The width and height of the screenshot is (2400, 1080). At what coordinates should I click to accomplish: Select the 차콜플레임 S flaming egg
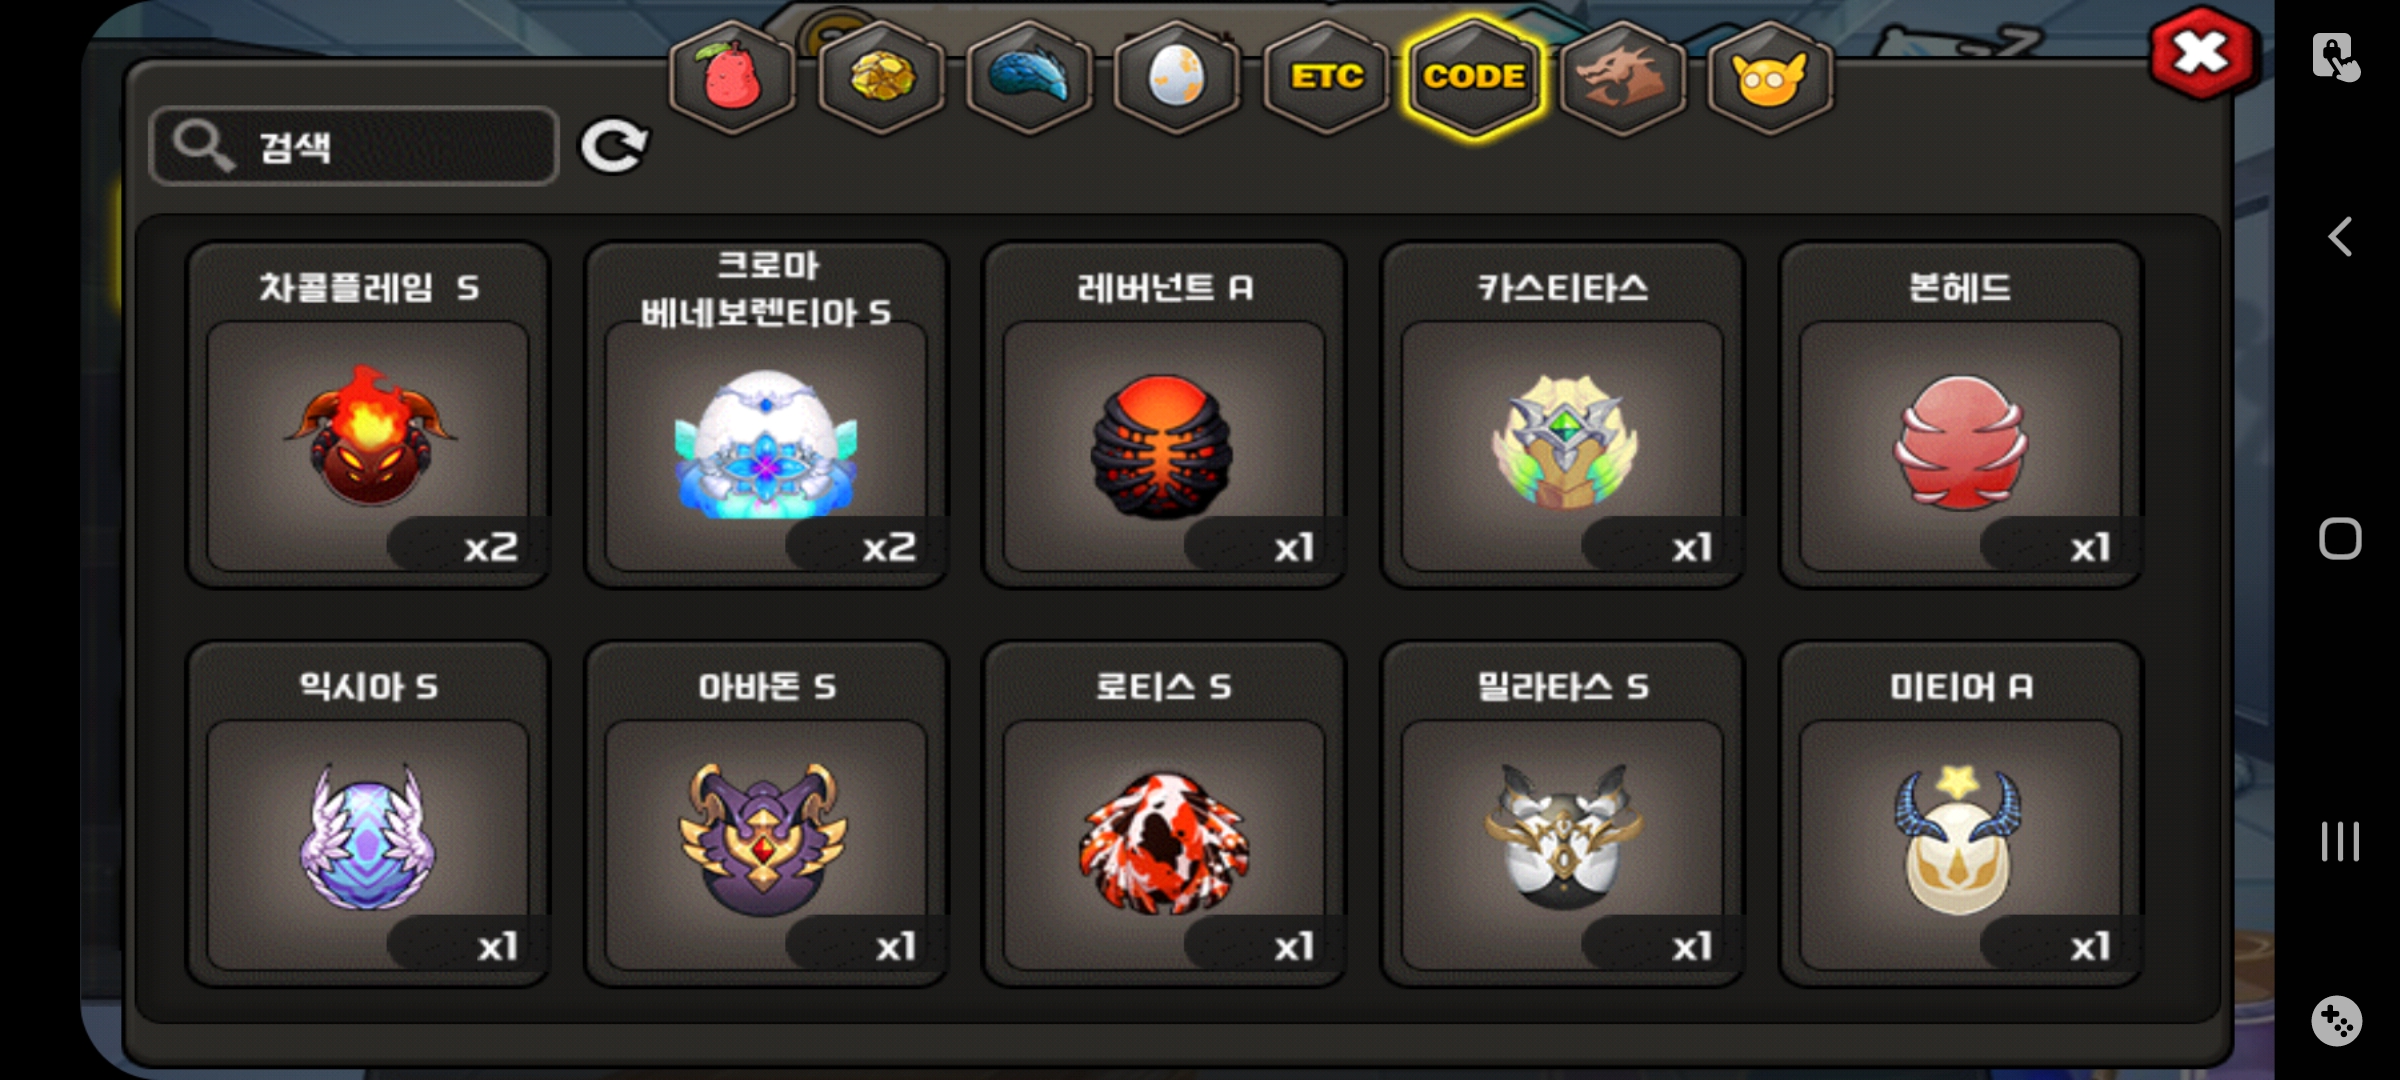point(368,415)
